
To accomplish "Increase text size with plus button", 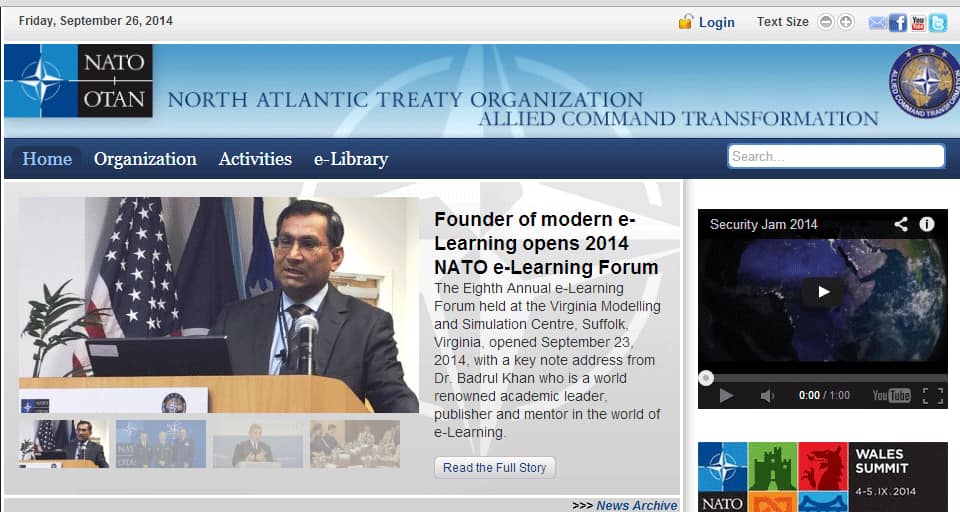I will click(x=846, y=22).
